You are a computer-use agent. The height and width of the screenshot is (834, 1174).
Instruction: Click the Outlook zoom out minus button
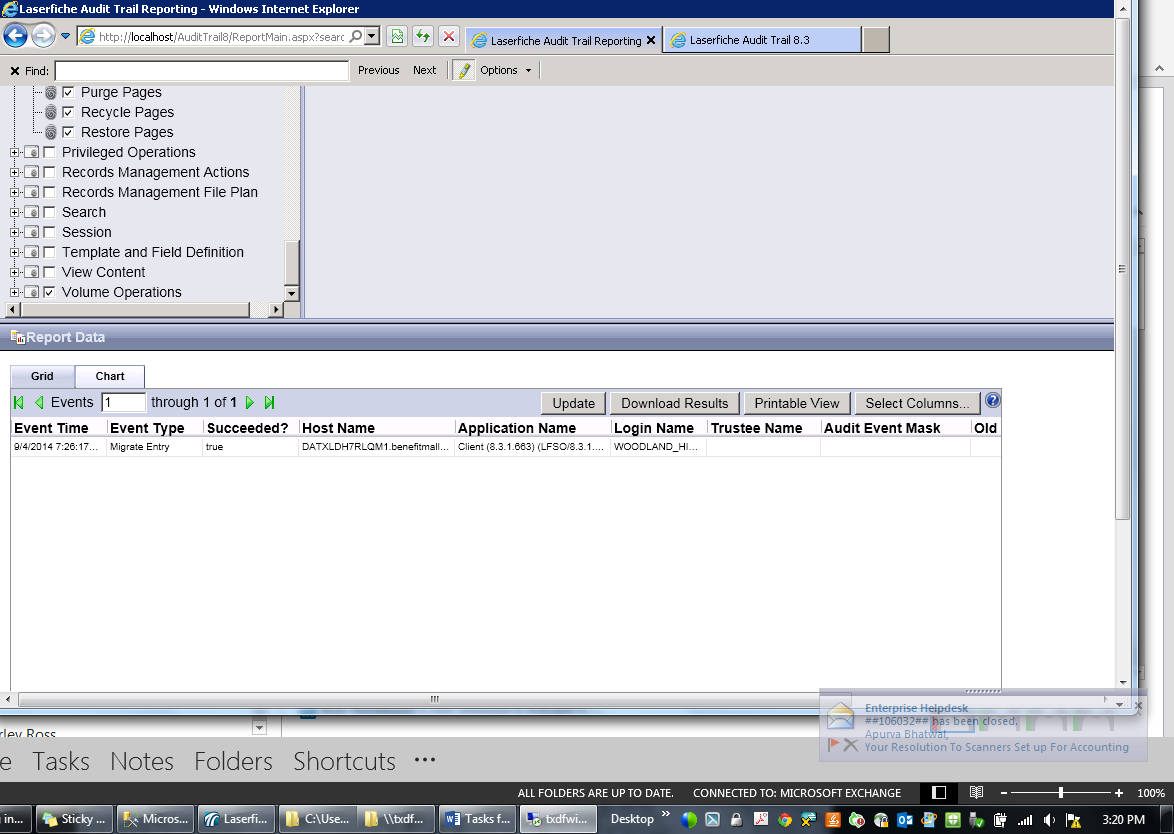click(x=1004, y=793)
